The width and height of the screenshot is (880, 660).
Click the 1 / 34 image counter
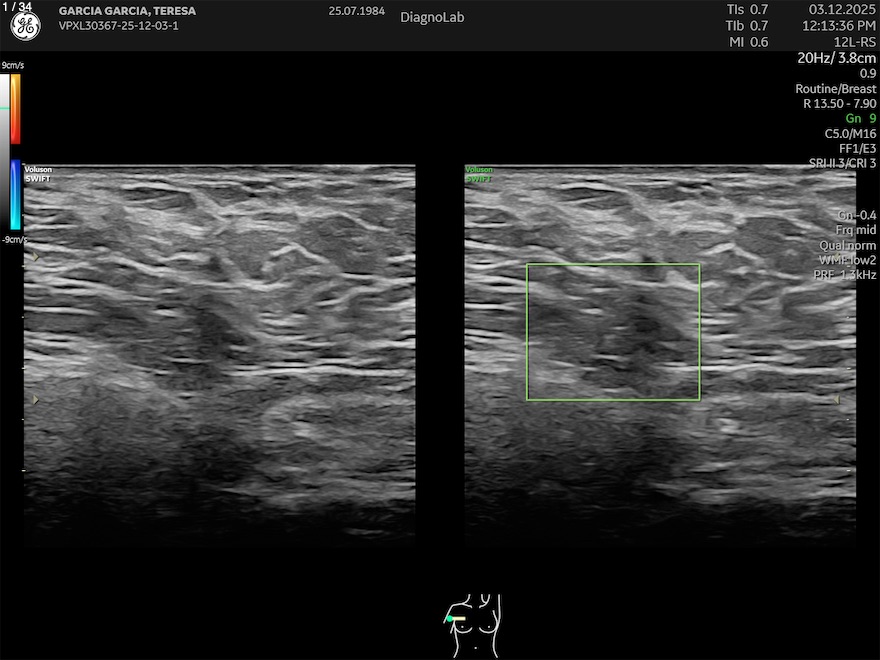17,7
